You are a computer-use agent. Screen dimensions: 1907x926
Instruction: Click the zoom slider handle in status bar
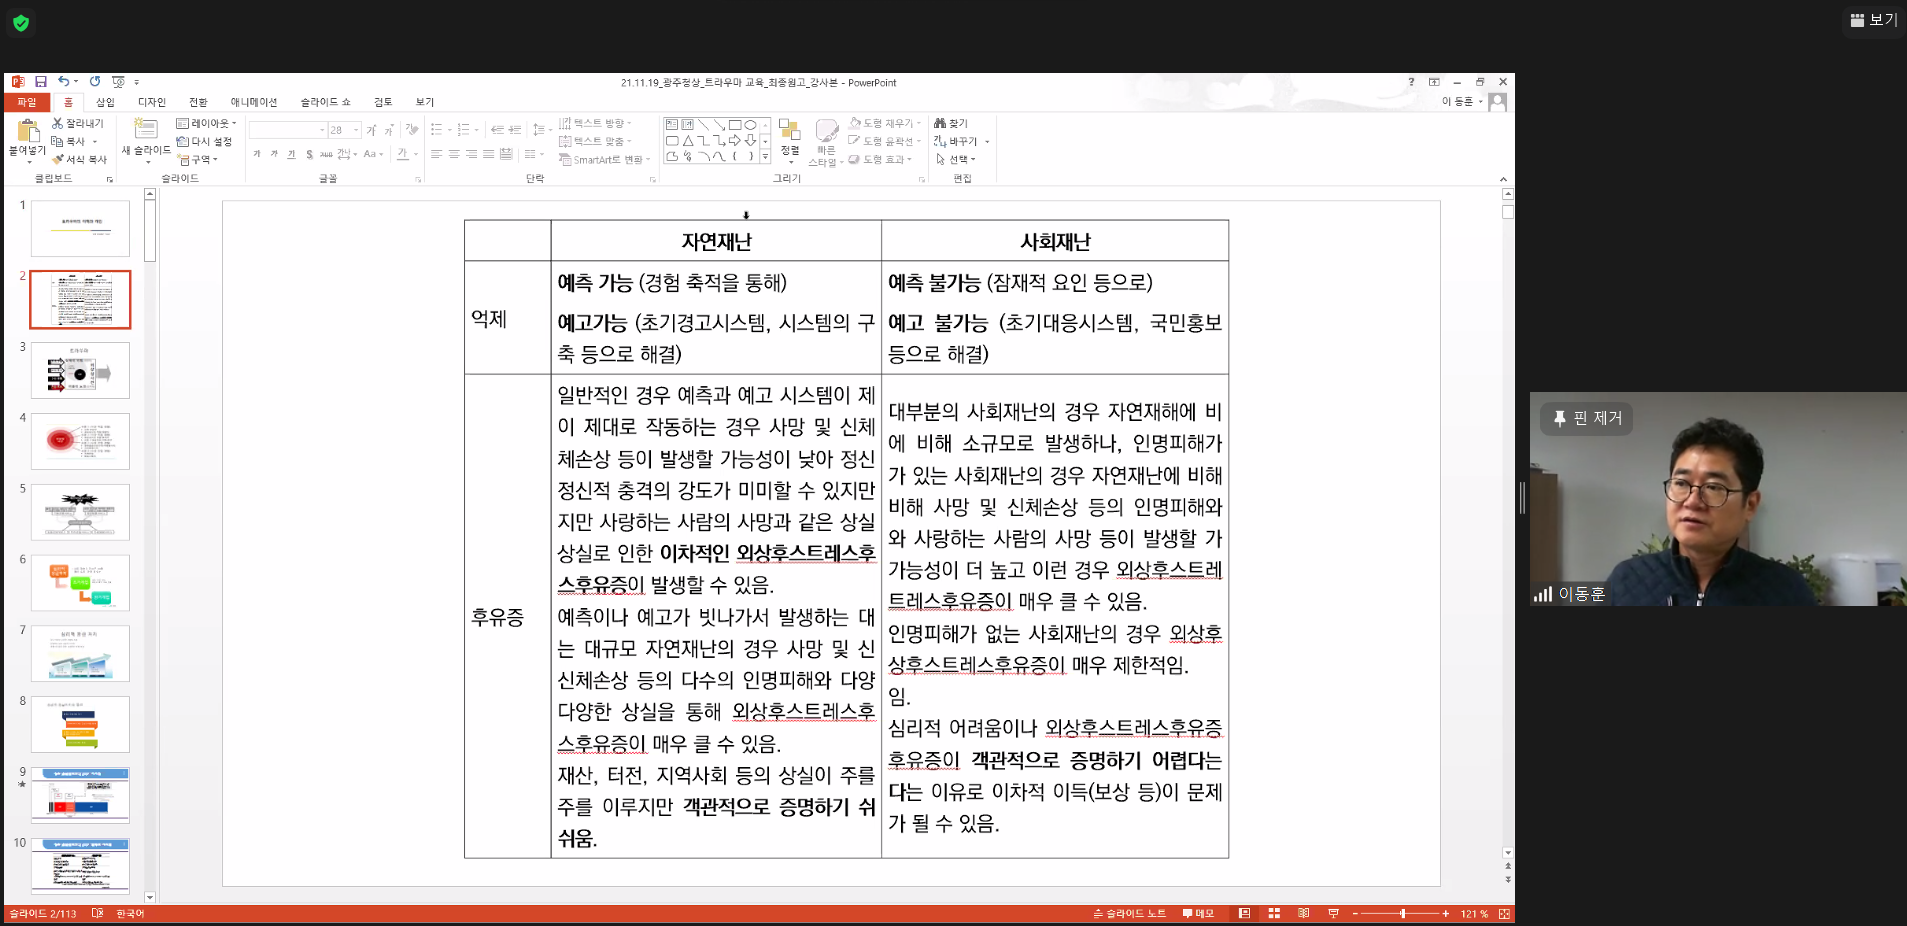tap(1403, 914)
